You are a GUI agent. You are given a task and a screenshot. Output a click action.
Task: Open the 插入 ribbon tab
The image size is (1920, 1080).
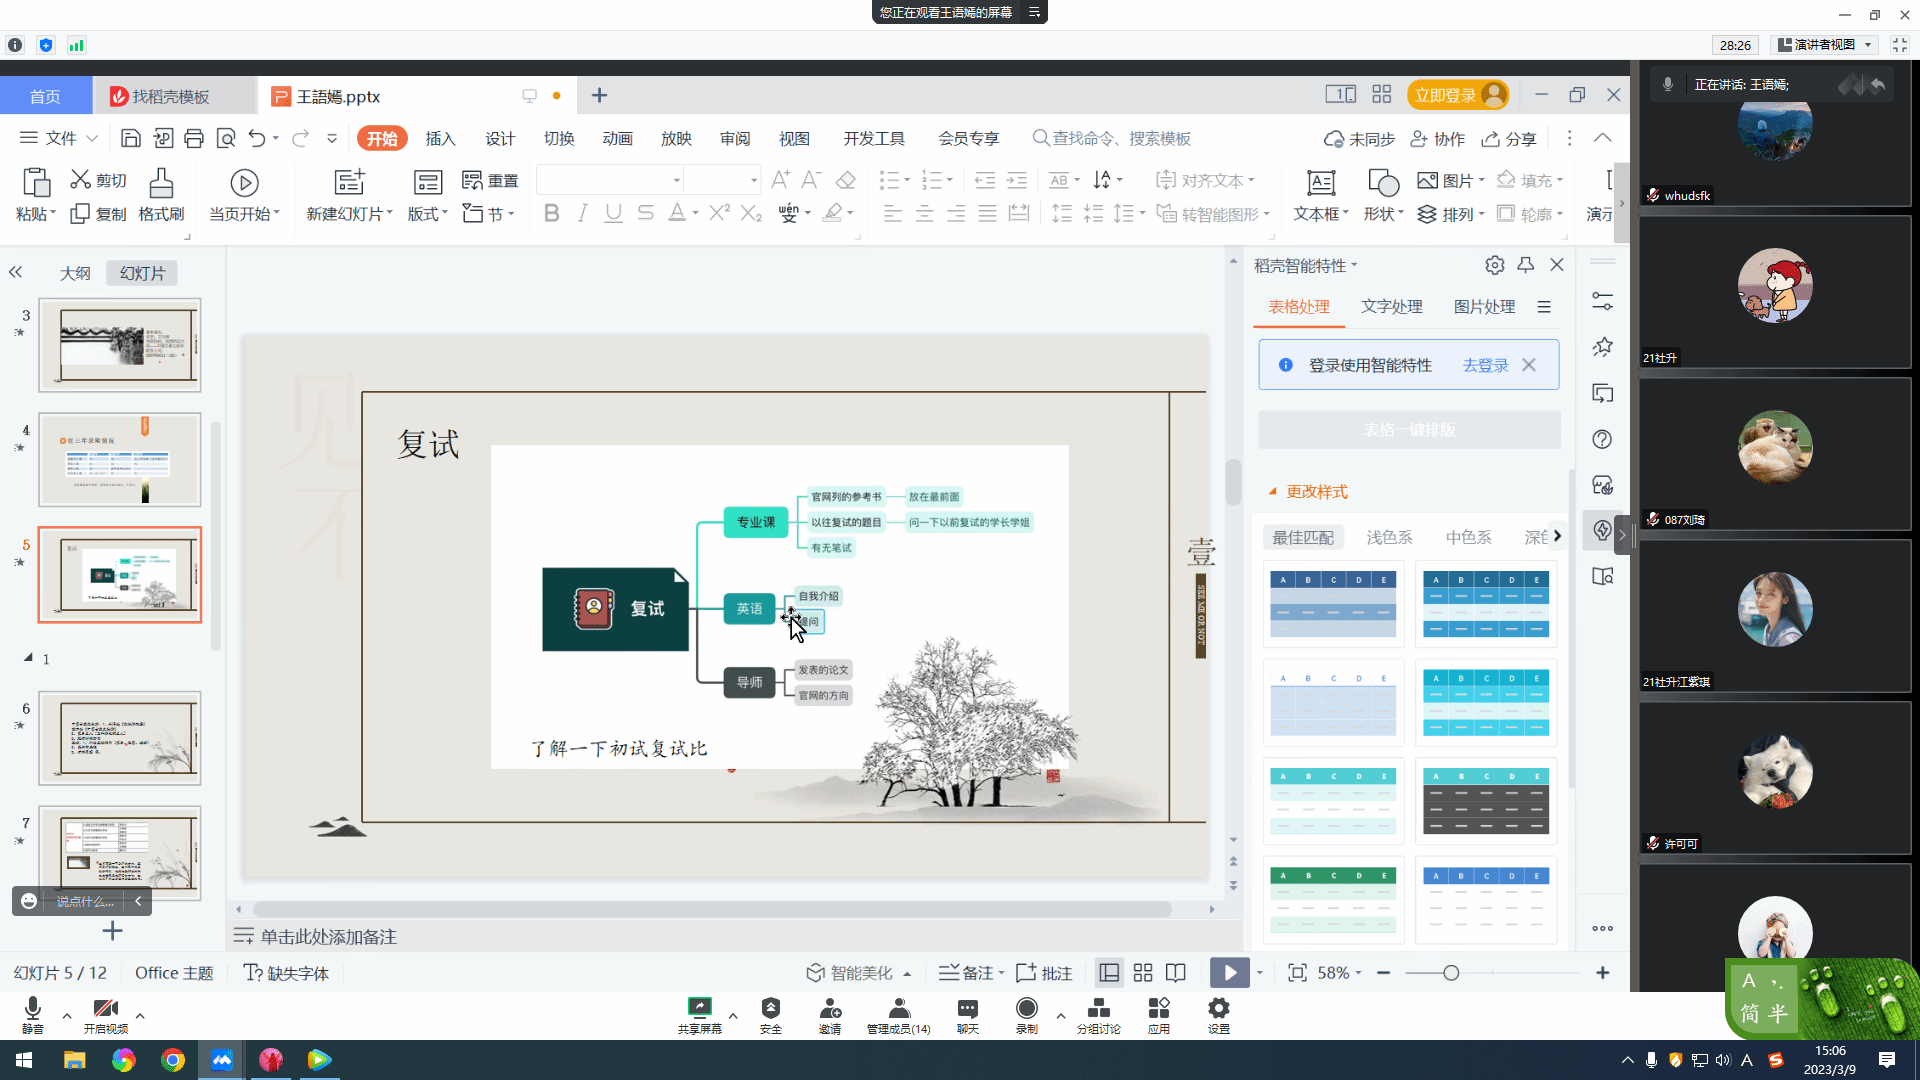point(440,139)
